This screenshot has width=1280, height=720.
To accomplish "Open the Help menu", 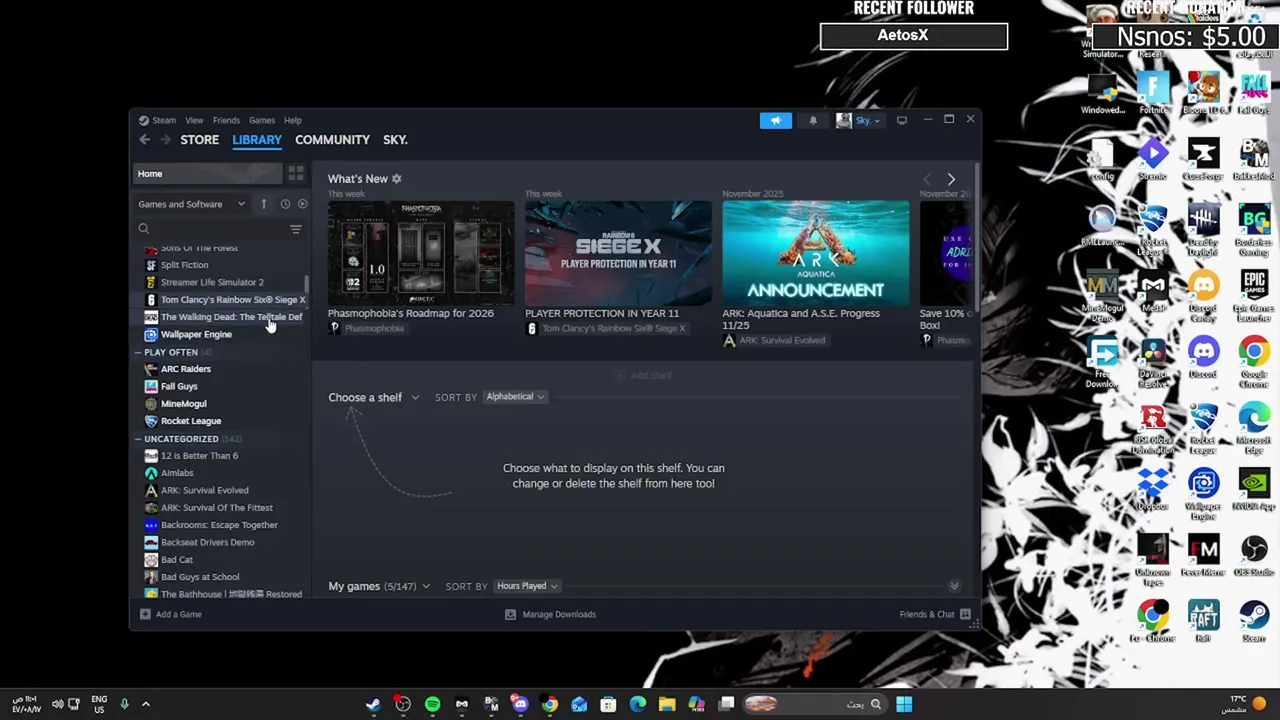I will [292, 120].
